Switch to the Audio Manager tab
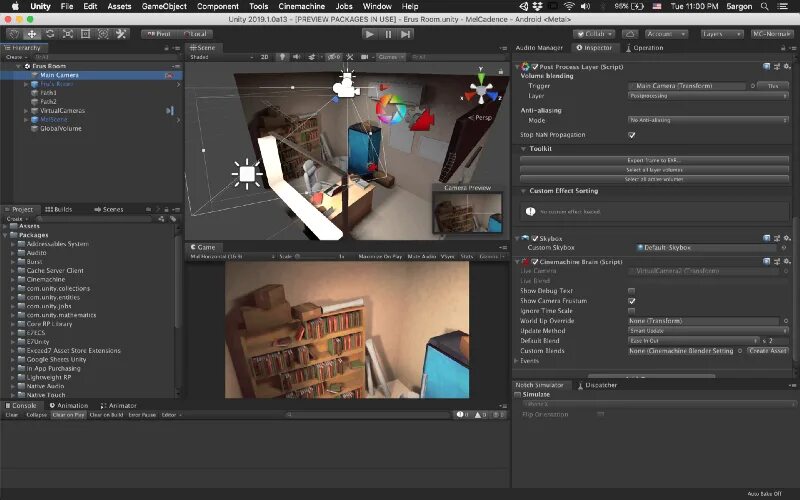This screenshot has height=500, width=800. pos(539,48)
